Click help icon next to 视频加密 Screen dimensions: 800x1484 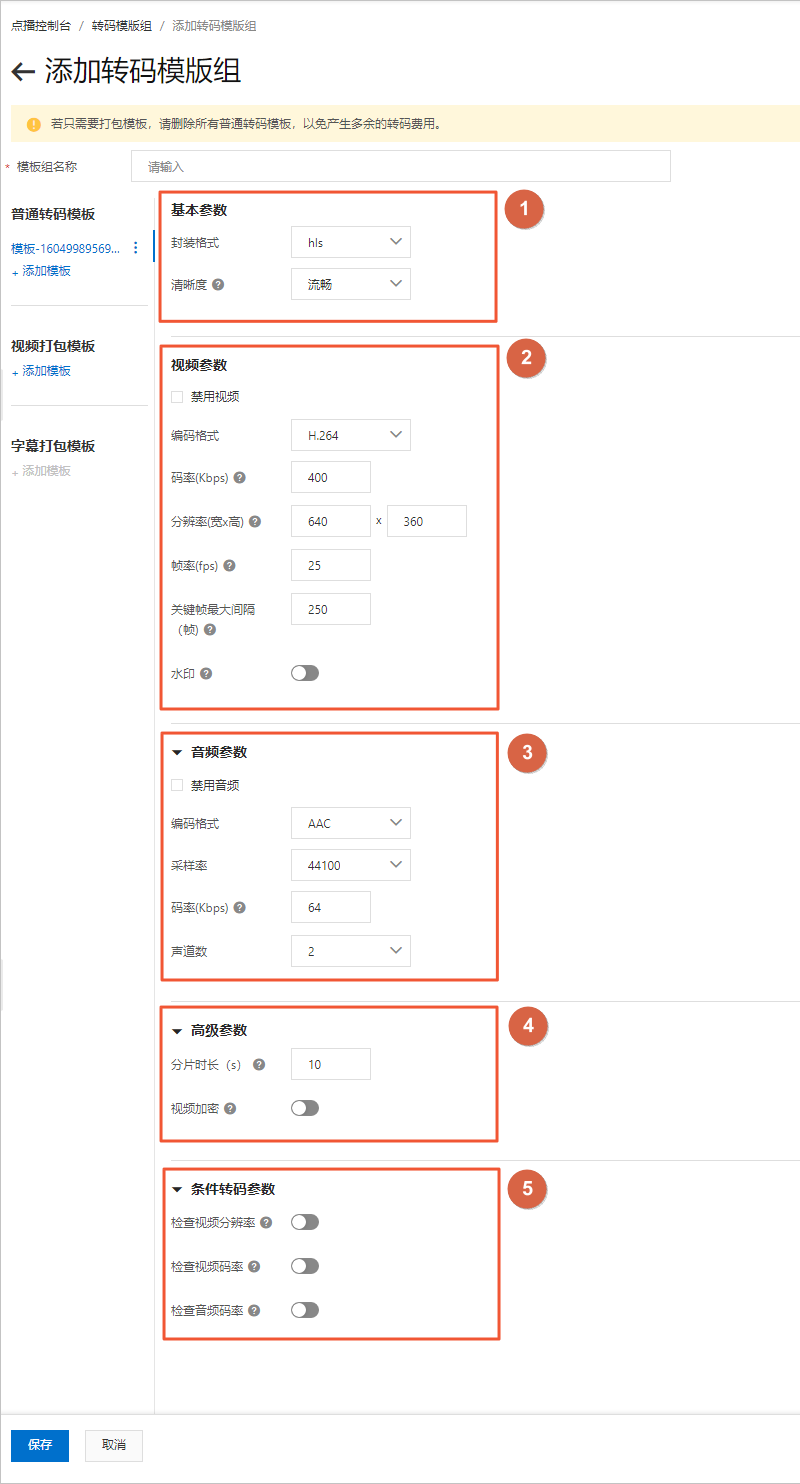coord(230,1109)
